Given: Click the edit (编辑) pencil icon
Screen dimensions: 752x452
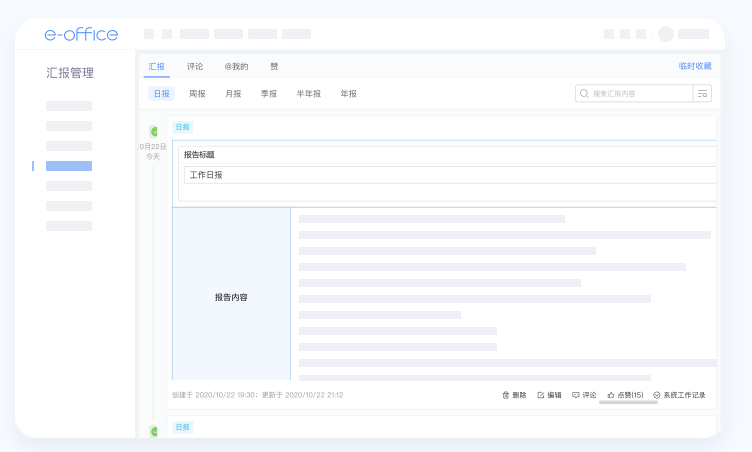Looking at the screenshot, I should click(x=541, y=395).
